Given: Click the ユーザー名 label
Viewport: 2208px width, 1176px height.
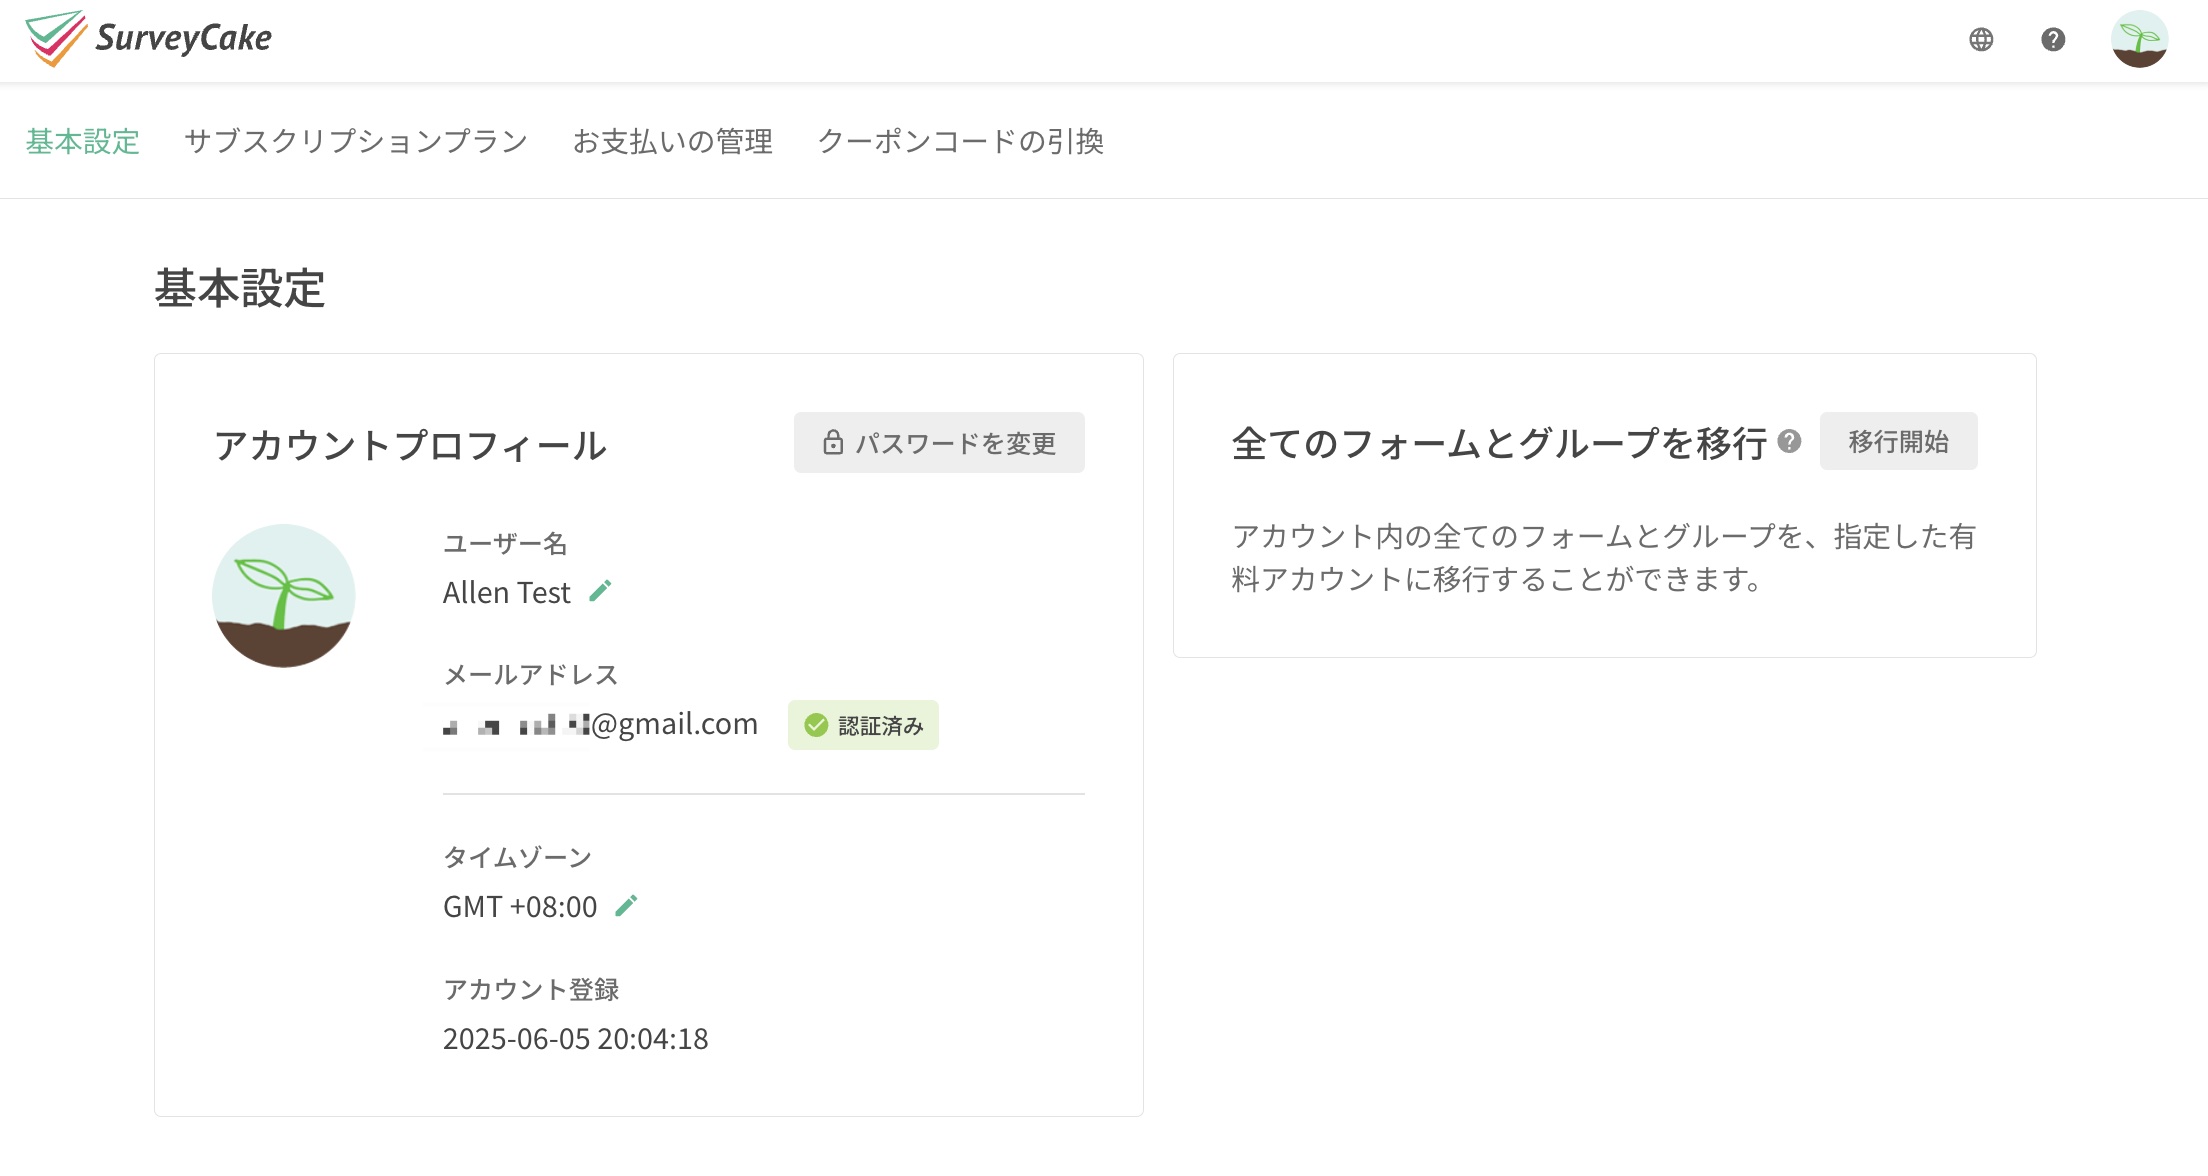Looking at the screenshot, I should click(505, 543).
